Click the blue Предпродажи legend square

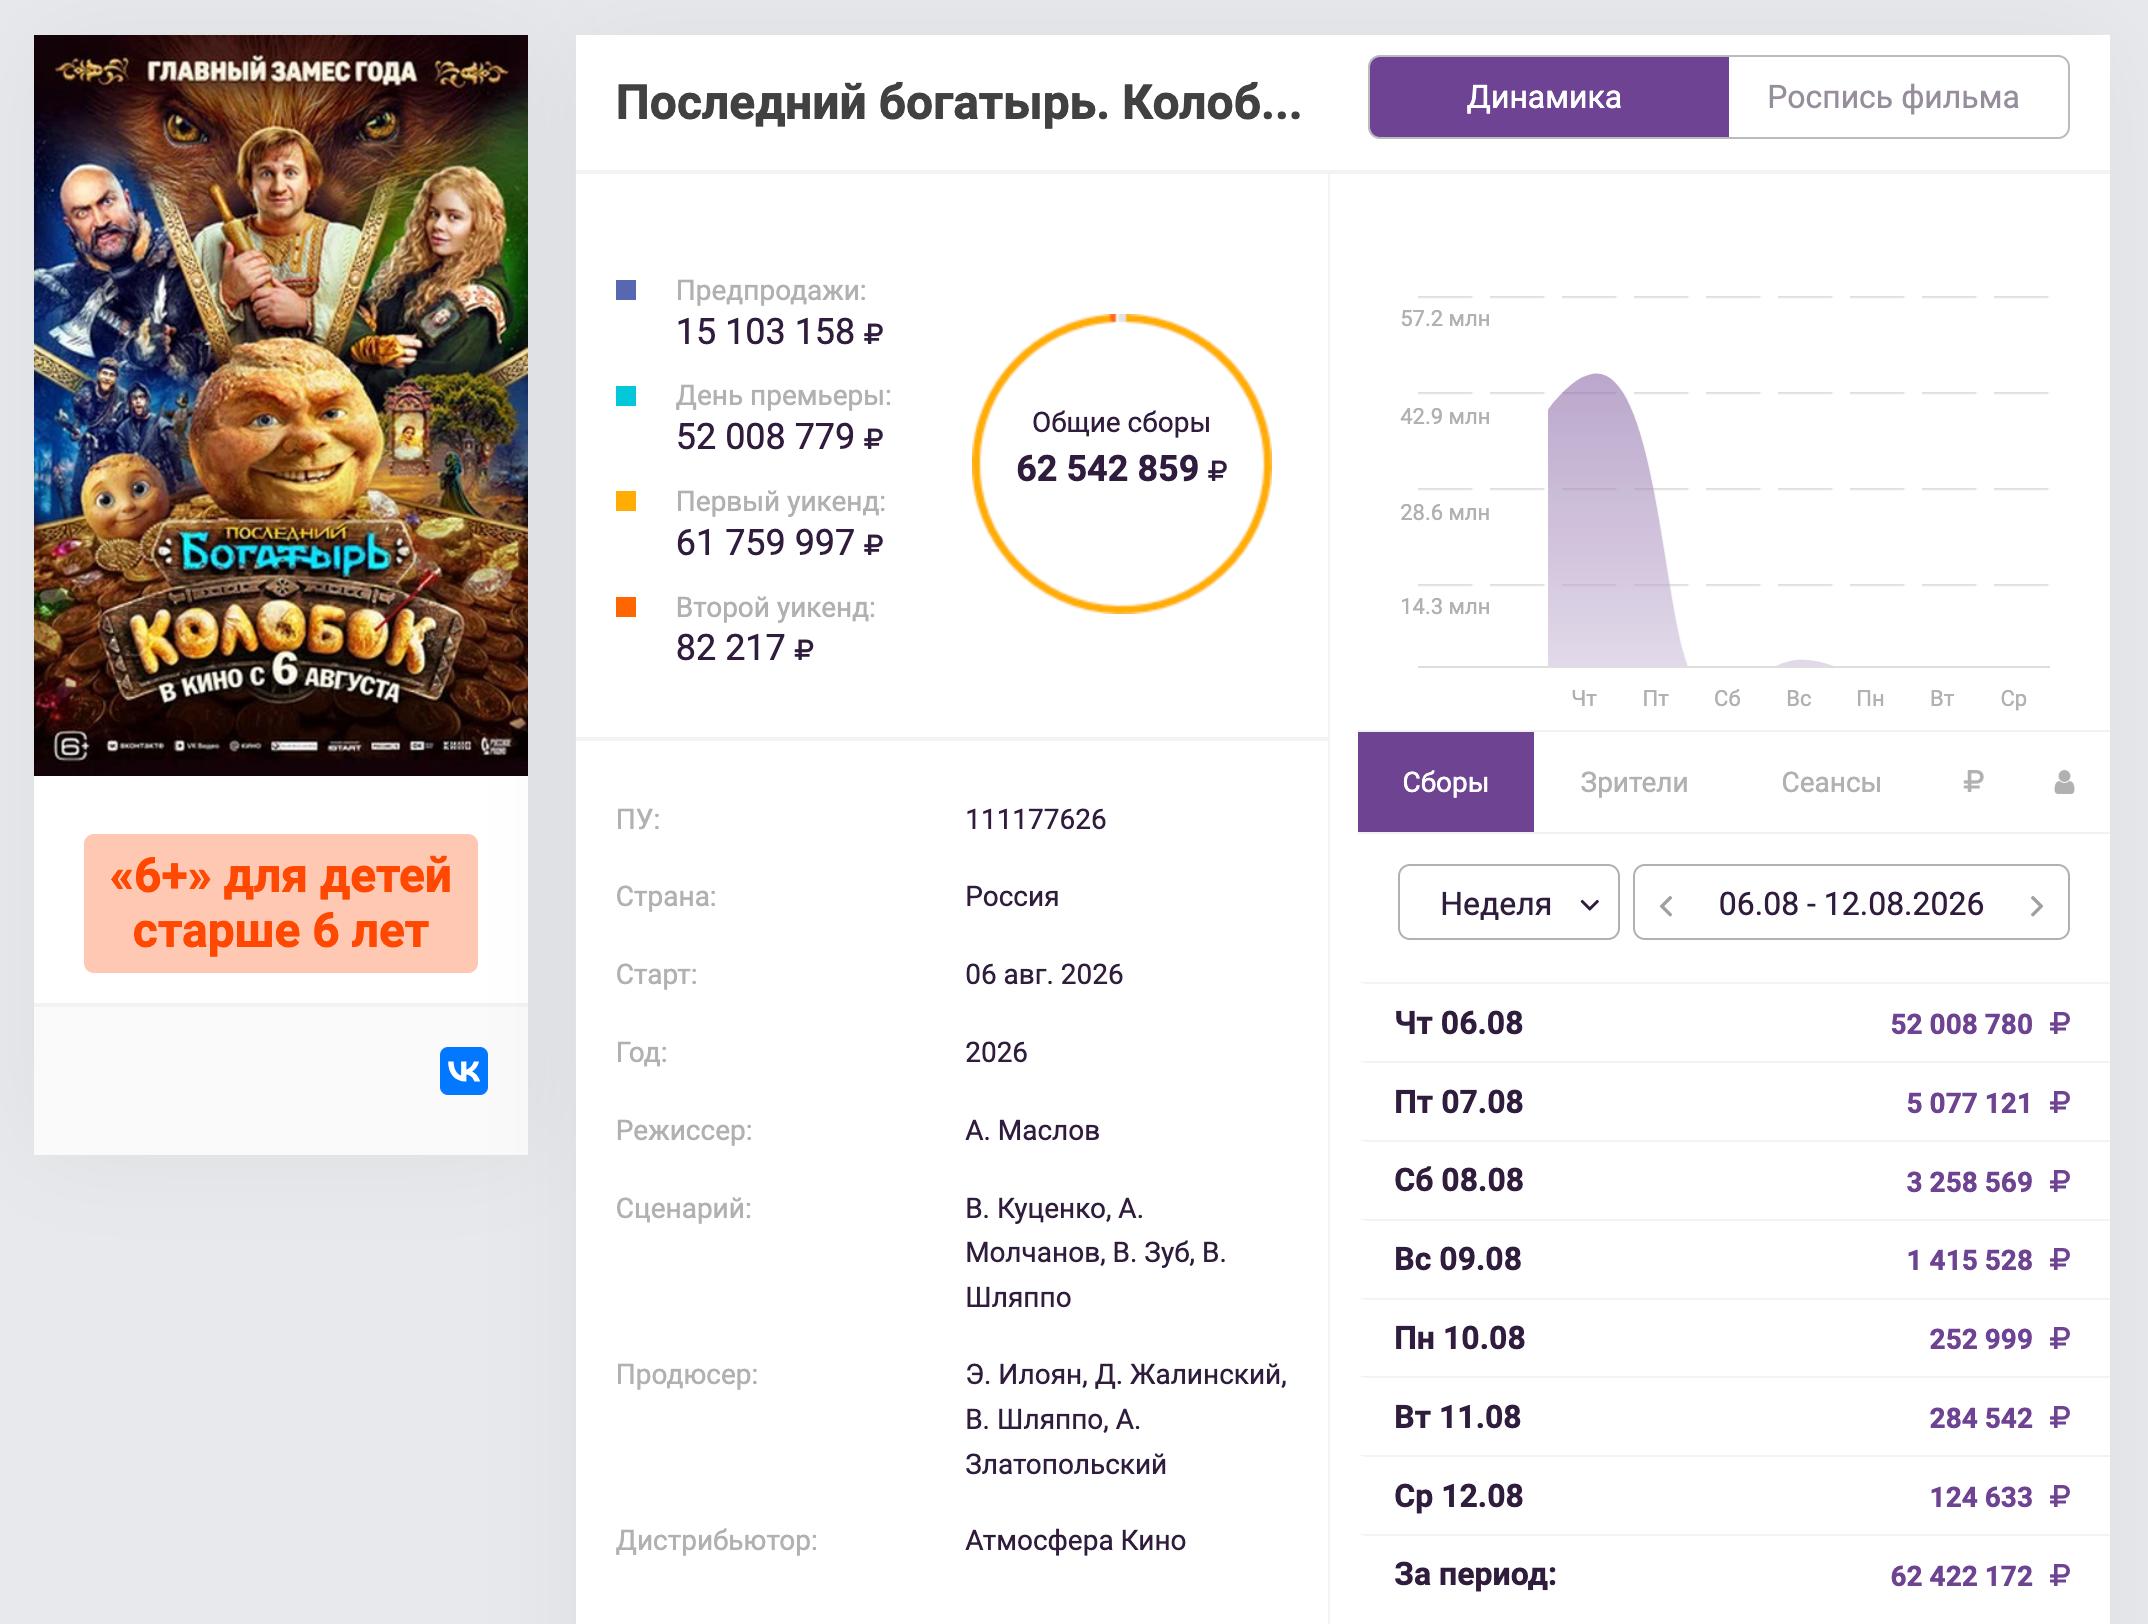pos(626,290)
